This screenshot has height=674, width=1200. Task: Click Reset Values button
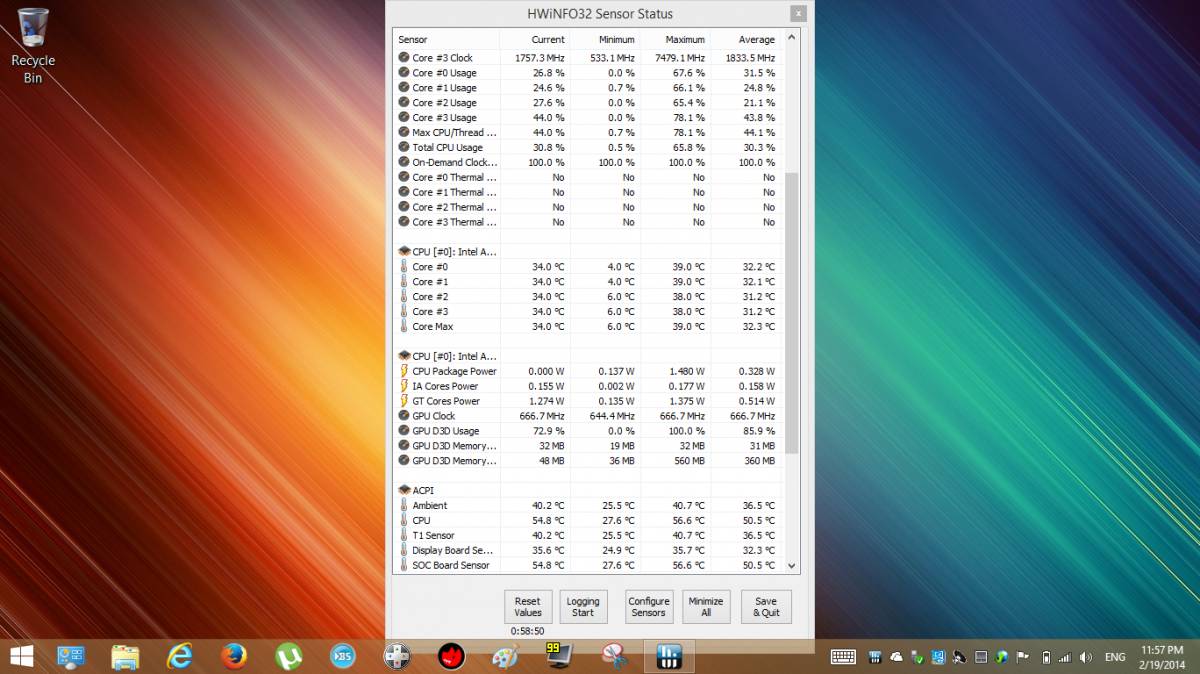click(528, 607)
